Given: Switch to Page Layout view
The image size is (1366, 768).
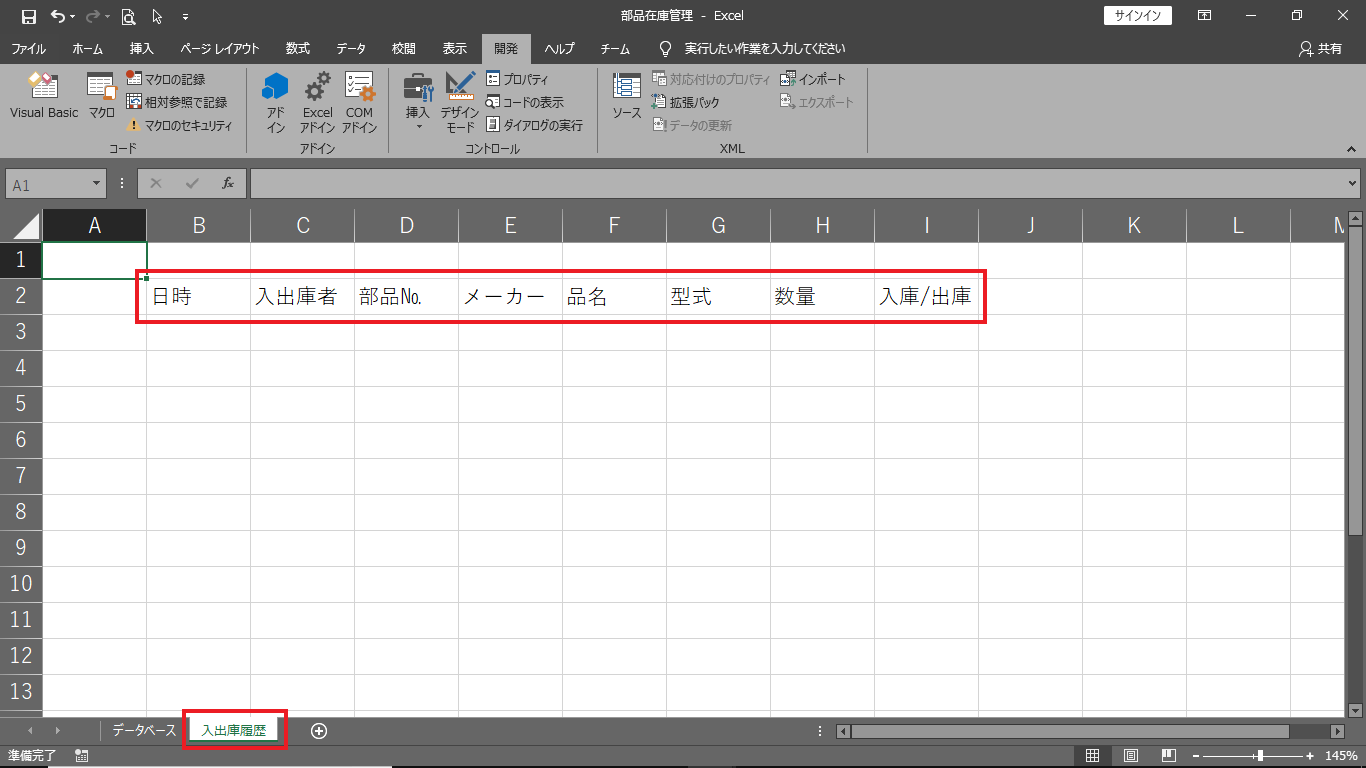Looking at the screenshot, I should (x=1131, y=756).
